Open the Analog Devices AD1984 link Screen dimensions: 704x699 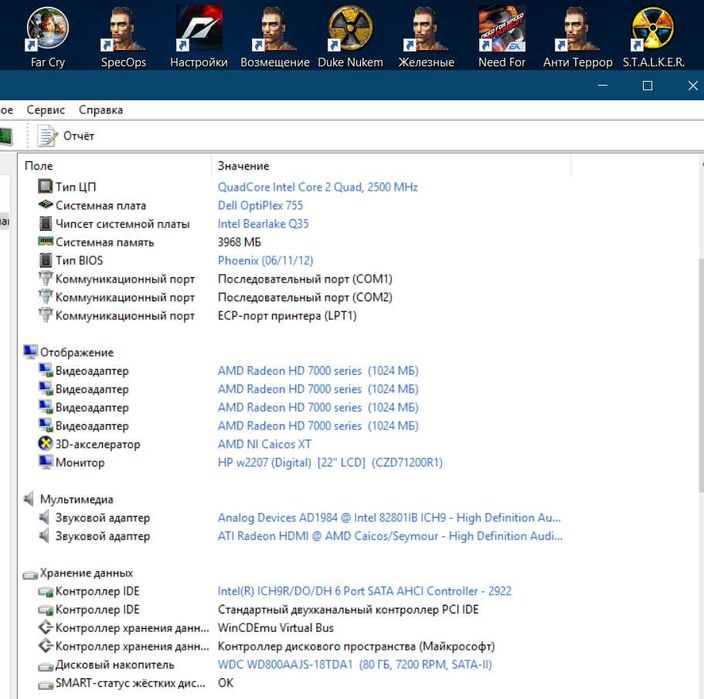[x=389, y=518]
